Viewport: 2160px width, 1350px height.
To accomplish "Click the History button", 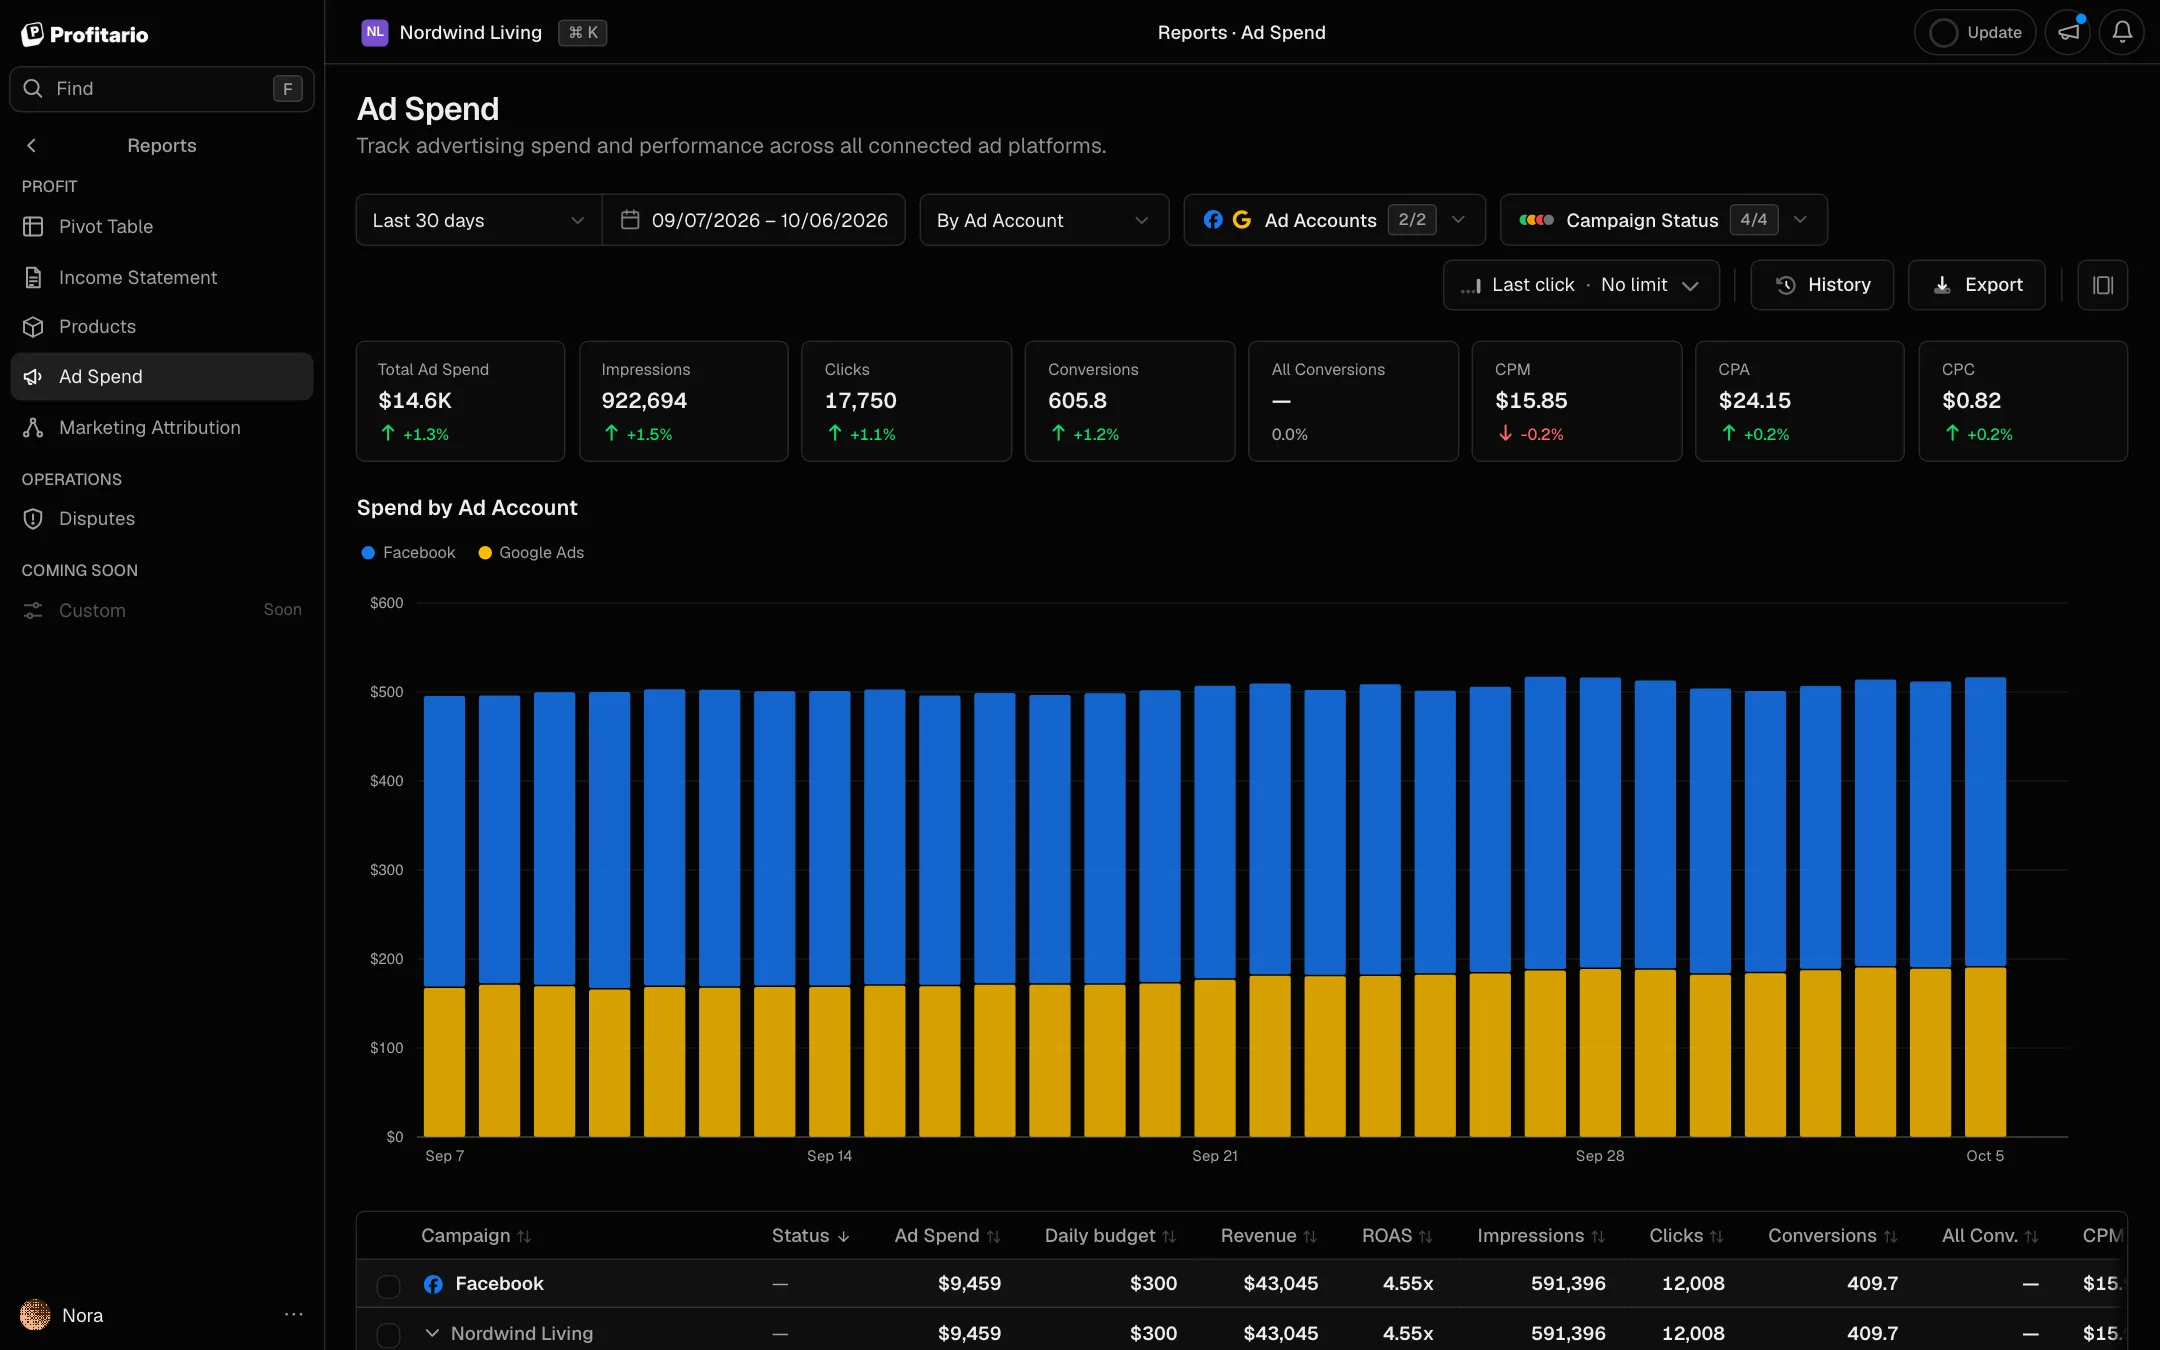I will (1822, 285).
